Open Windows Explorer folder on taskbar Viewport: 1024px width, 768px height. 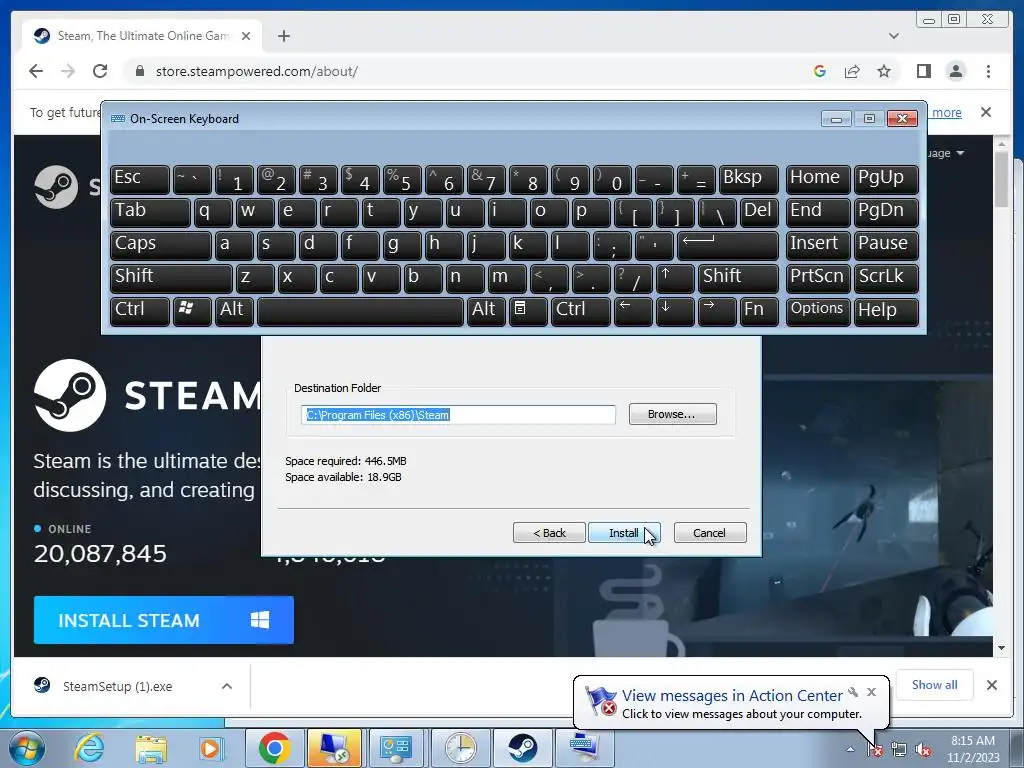(x=151, y=748)
